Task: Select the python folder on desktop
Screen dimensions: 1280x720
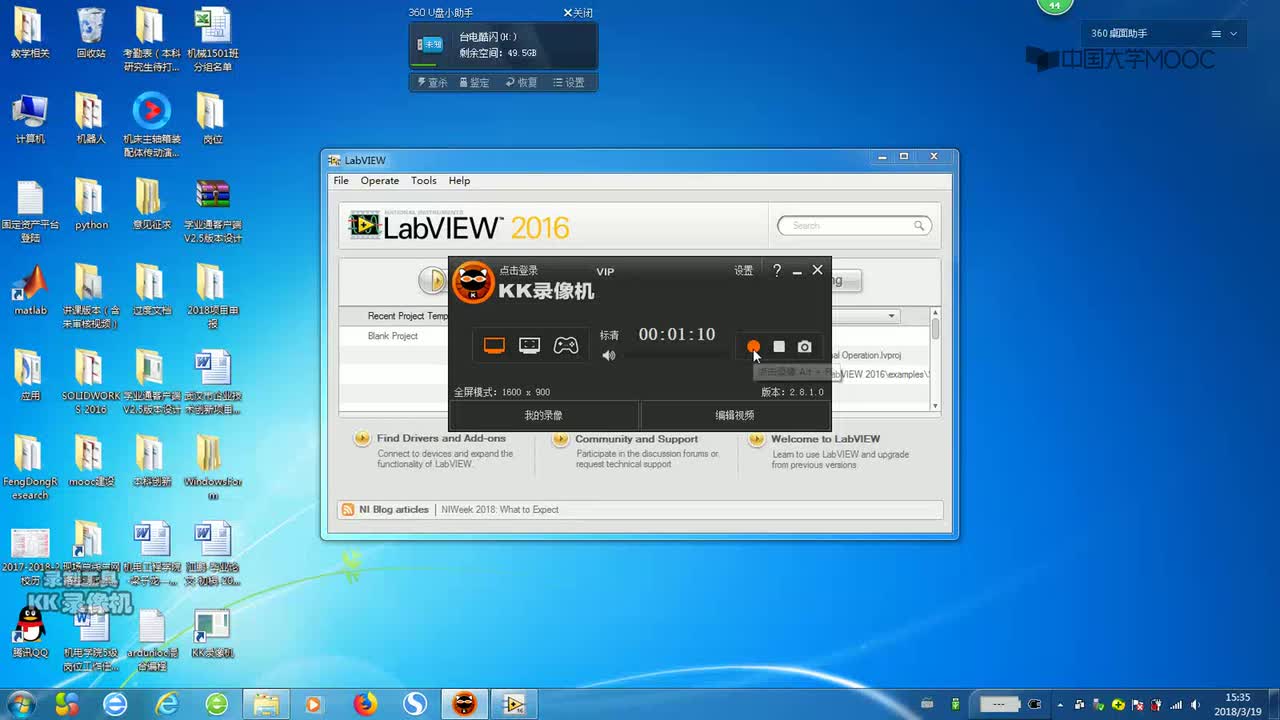Action: point(91,204)
